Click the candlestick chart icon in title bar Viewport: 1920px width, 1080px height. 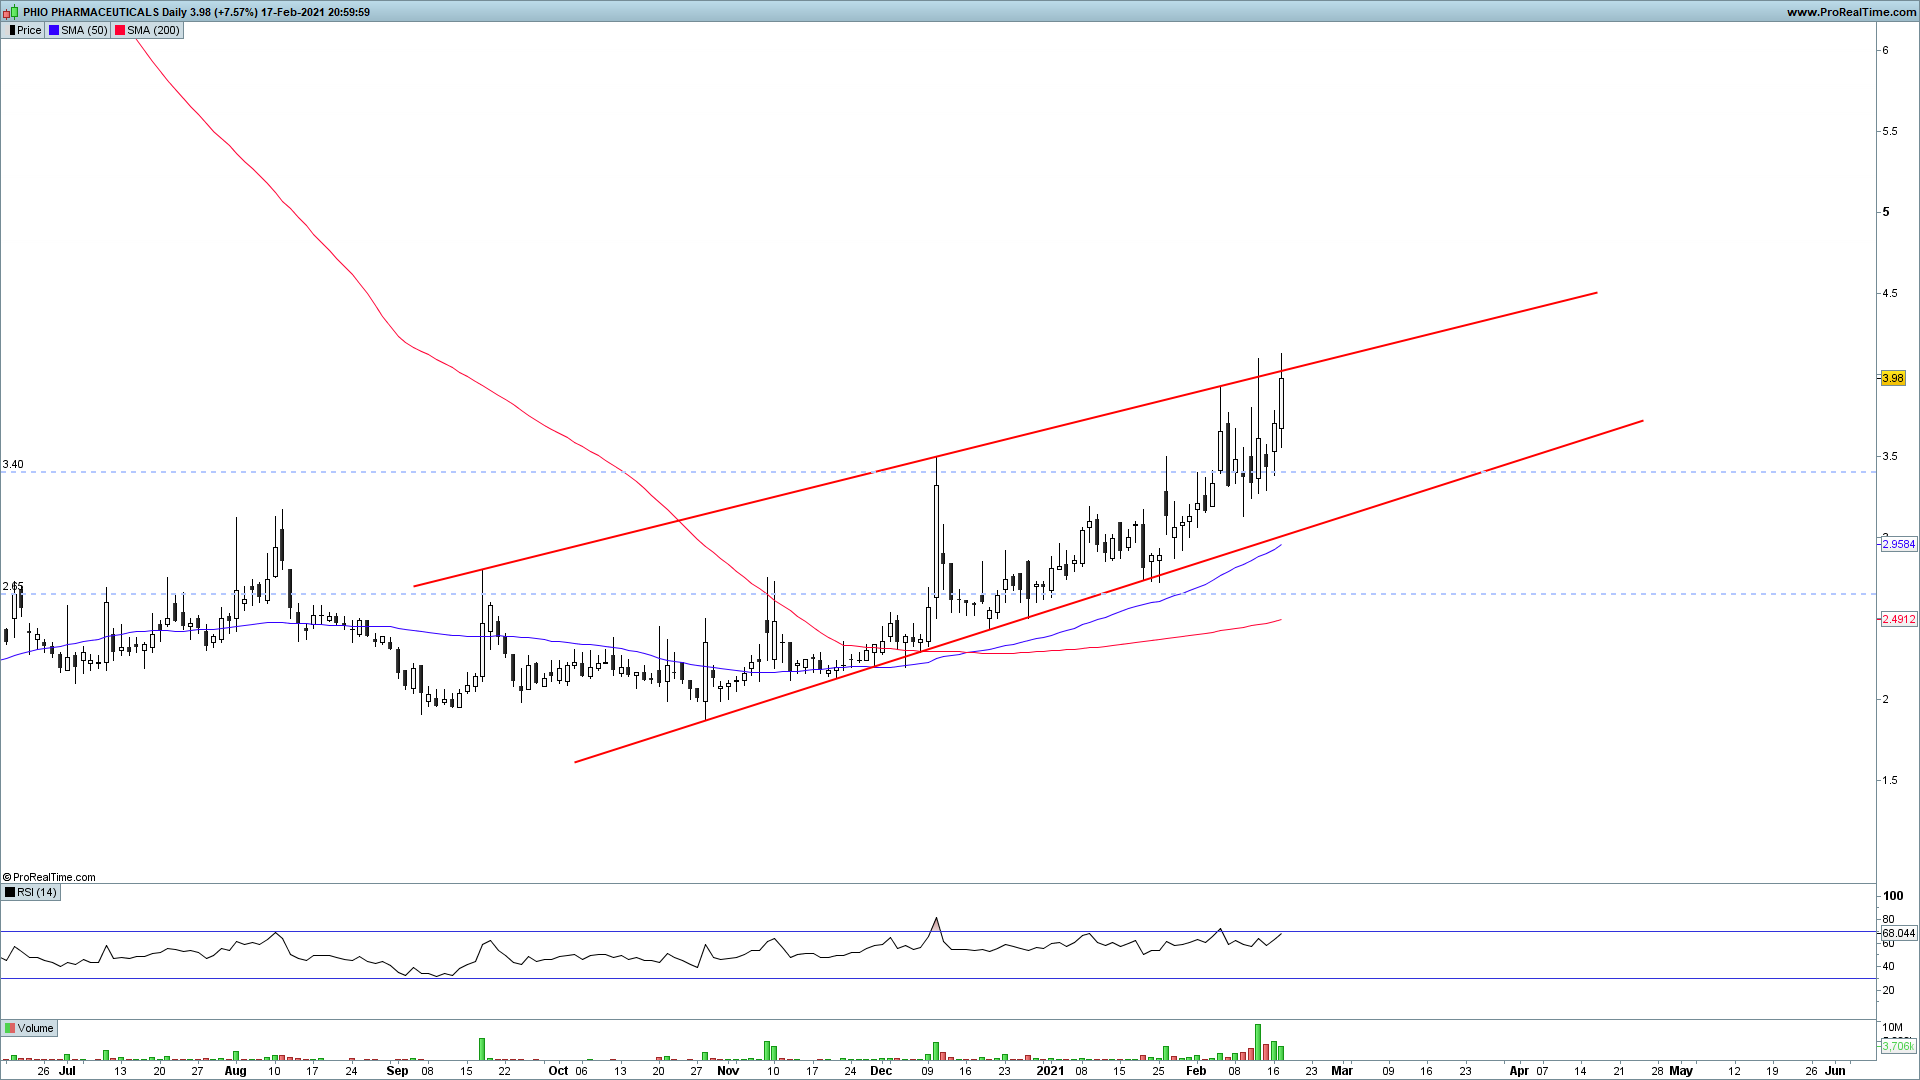tap(10, 12)
